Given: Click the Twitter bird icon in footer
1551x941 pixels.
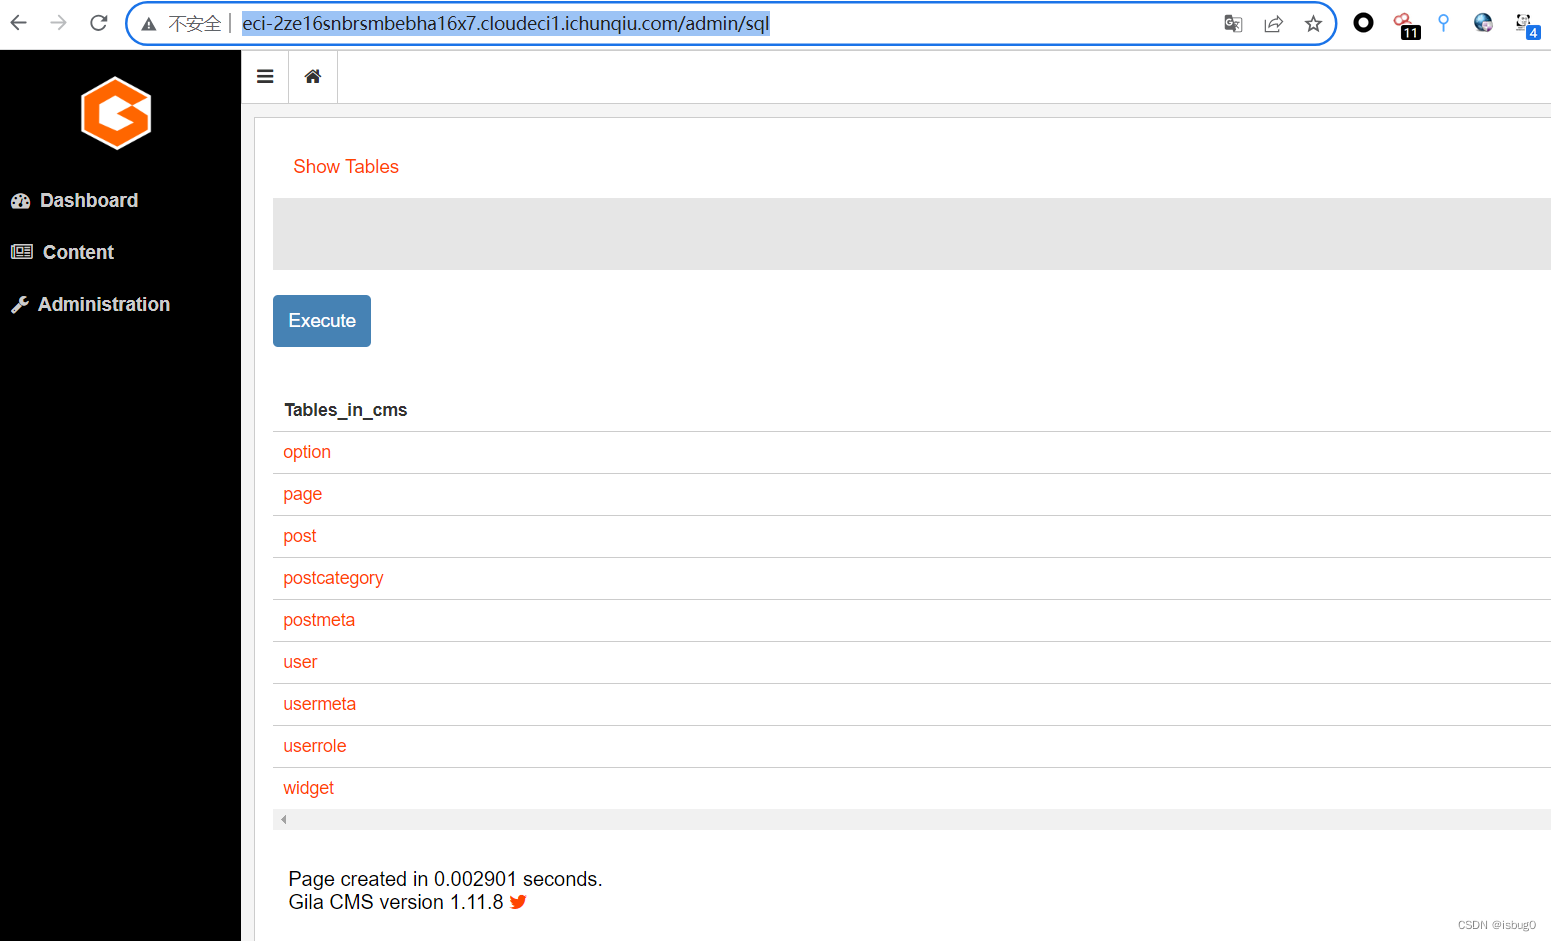Looking at the screenshot, I should click(518, 902).
